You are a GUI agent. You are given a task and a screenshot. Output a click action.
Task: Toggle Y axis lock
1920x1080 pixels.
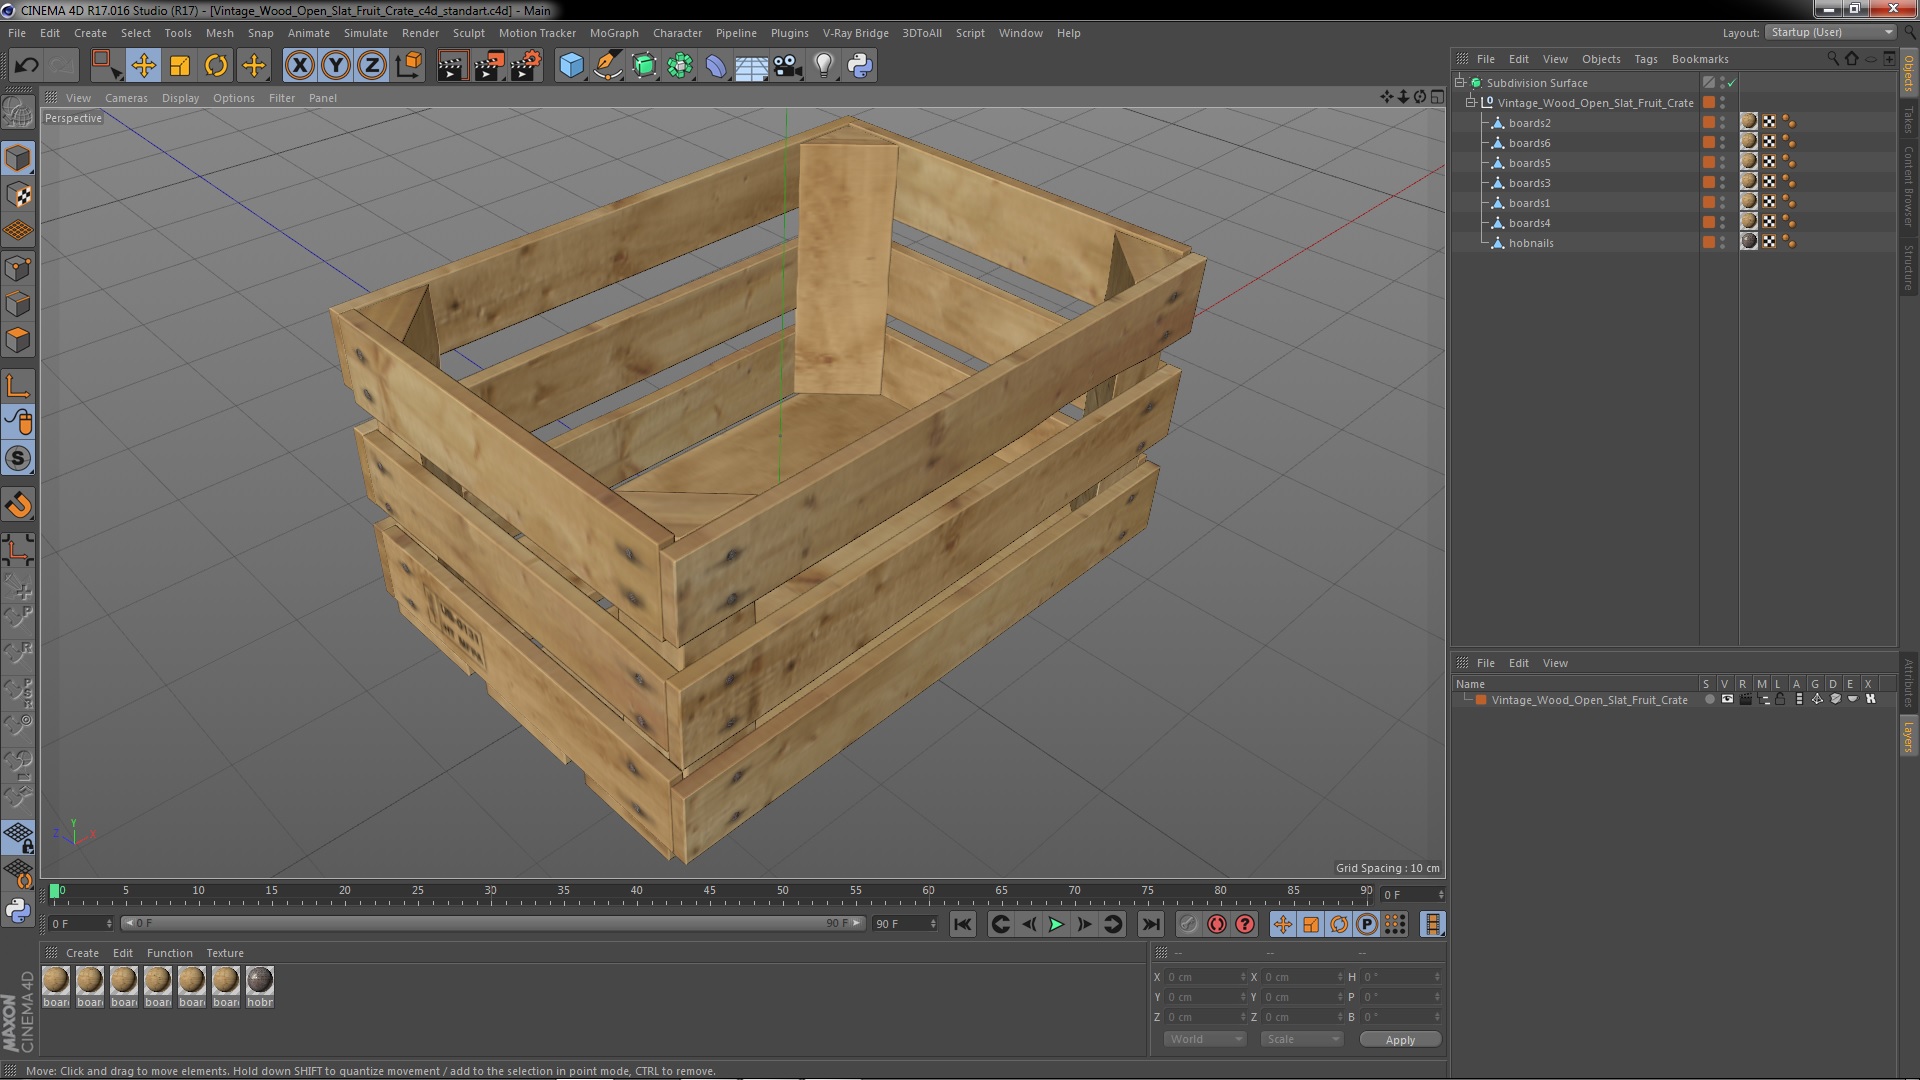[336, 66]
